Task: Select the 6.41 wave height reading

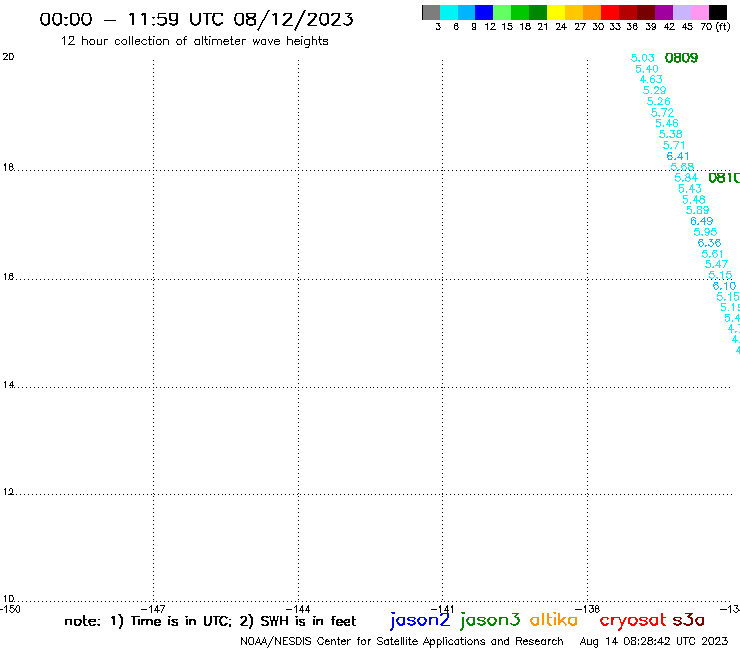Action: point(678,156)
